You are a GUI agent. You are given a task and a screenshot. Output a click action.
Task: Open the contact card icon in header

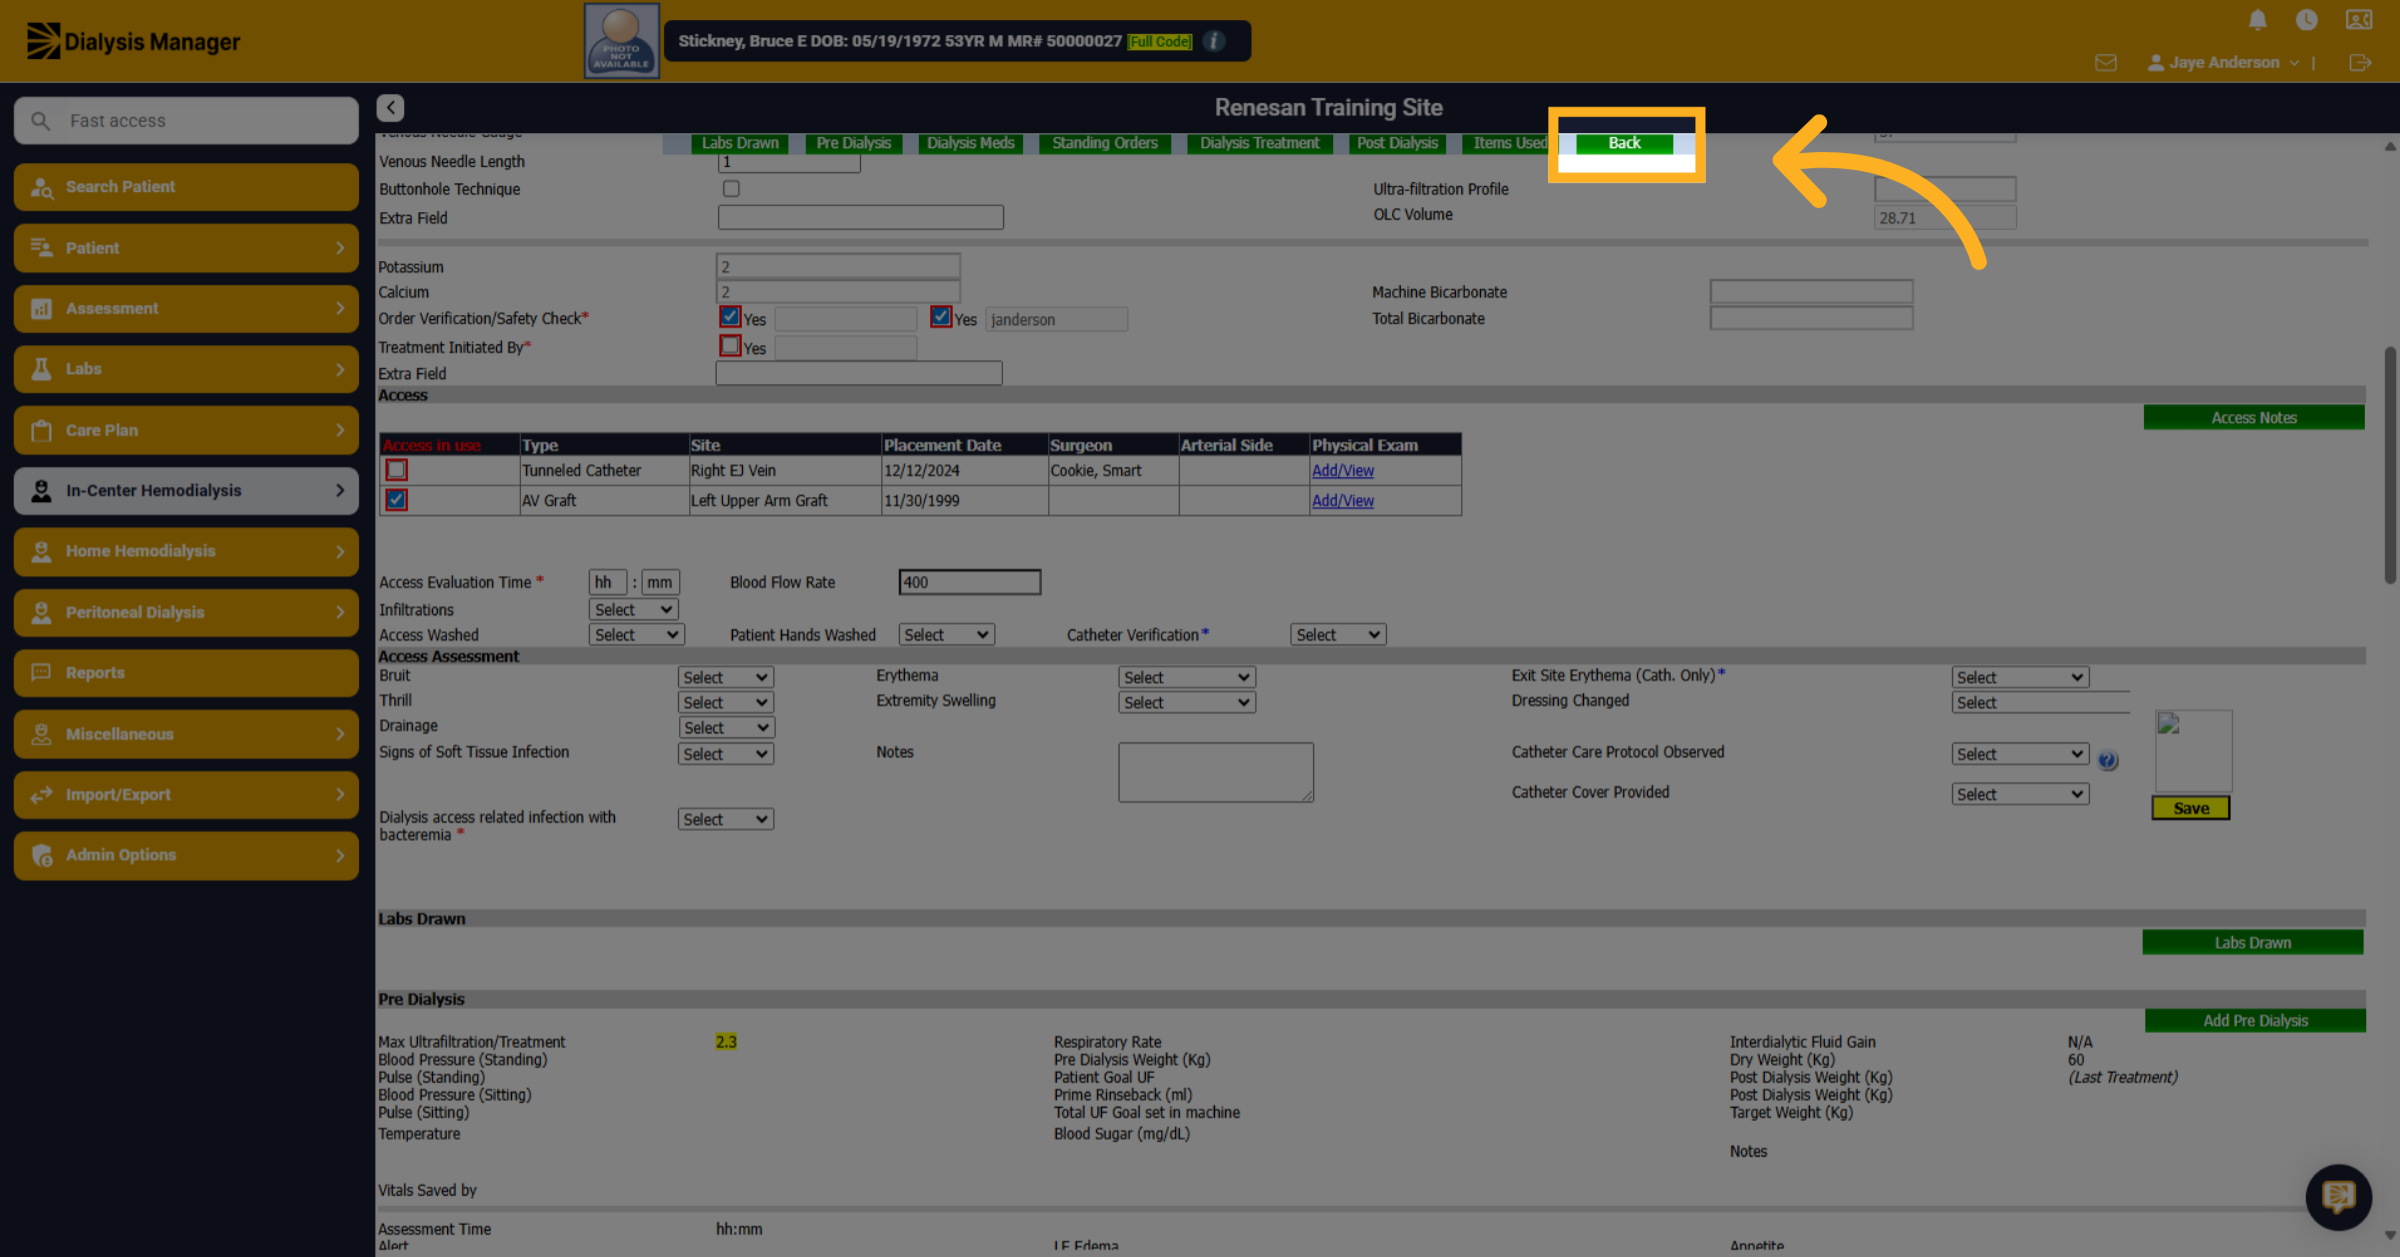[x=2358, y=20]
